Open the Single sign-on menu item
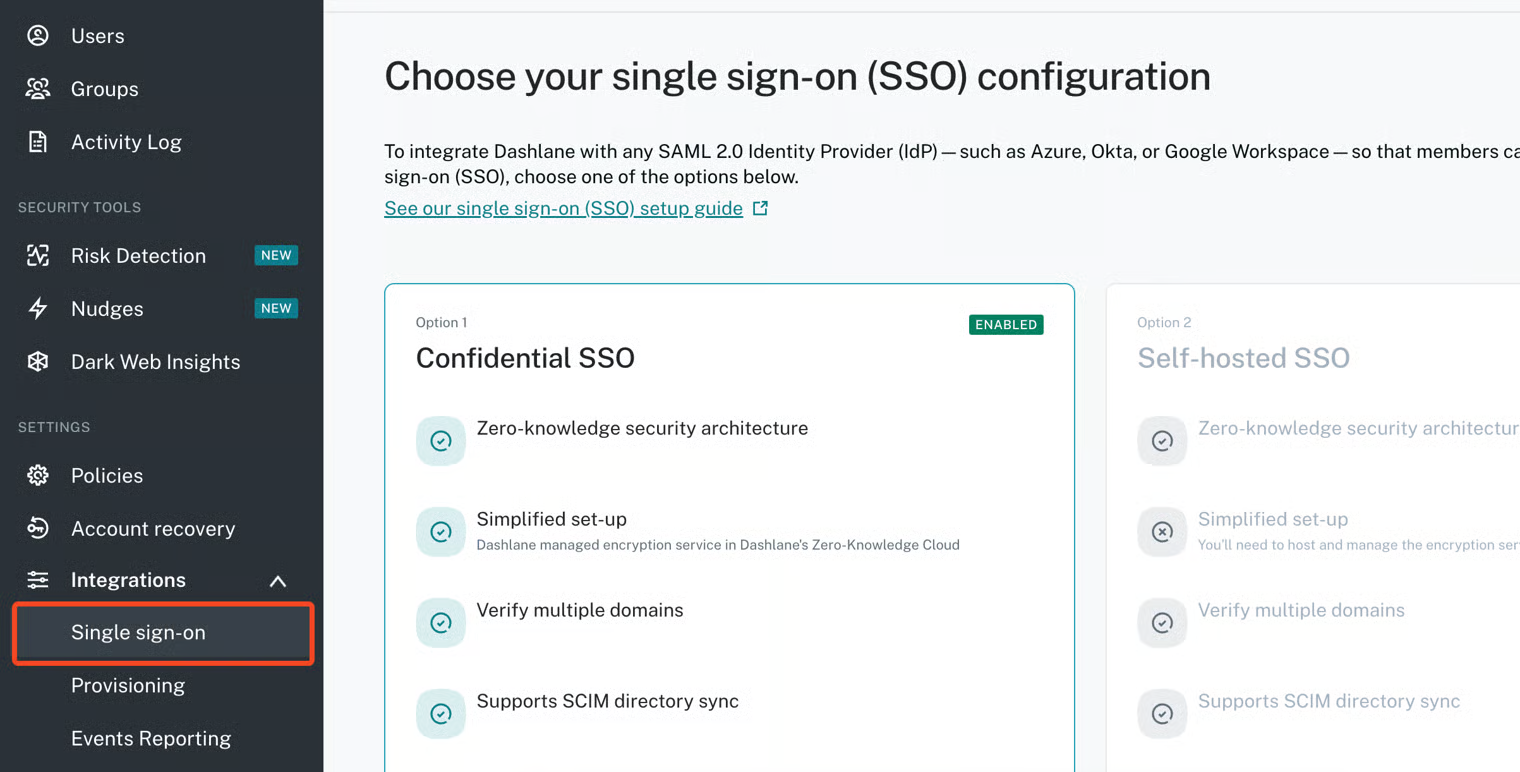The width and height of the screenshot is (1520, 772). tap(138, 633)
